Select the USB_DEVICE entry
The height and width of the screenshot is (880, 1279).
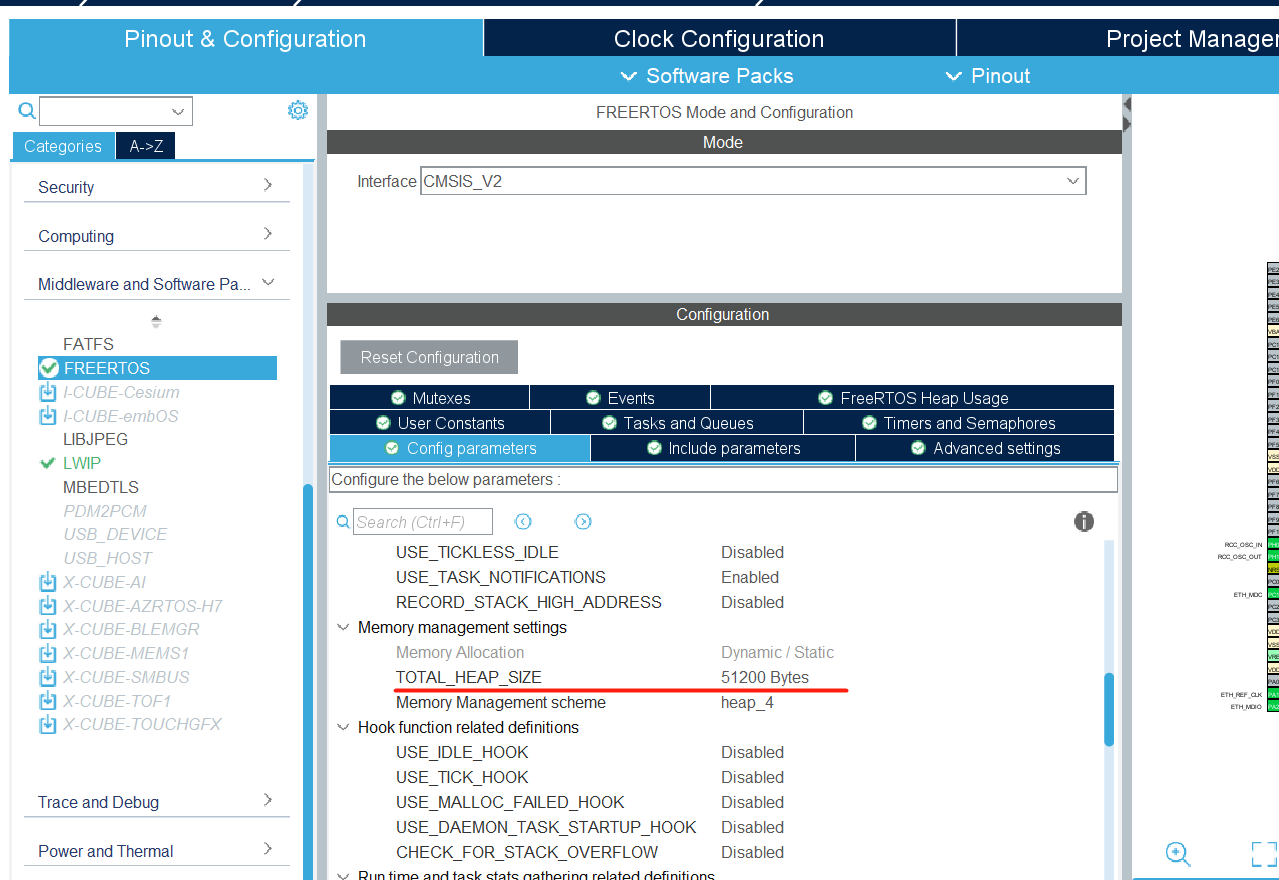115,534
